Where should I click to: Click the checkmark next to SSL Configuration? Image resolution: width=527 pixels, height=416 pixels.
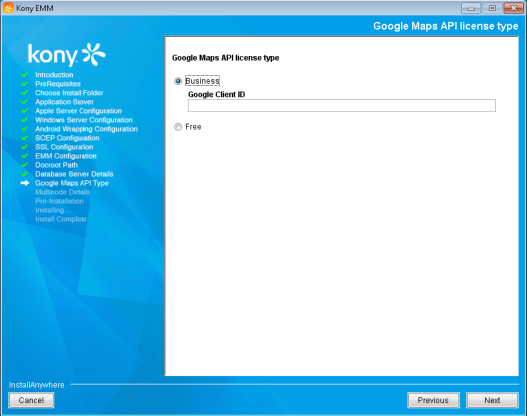click(25, 147)
